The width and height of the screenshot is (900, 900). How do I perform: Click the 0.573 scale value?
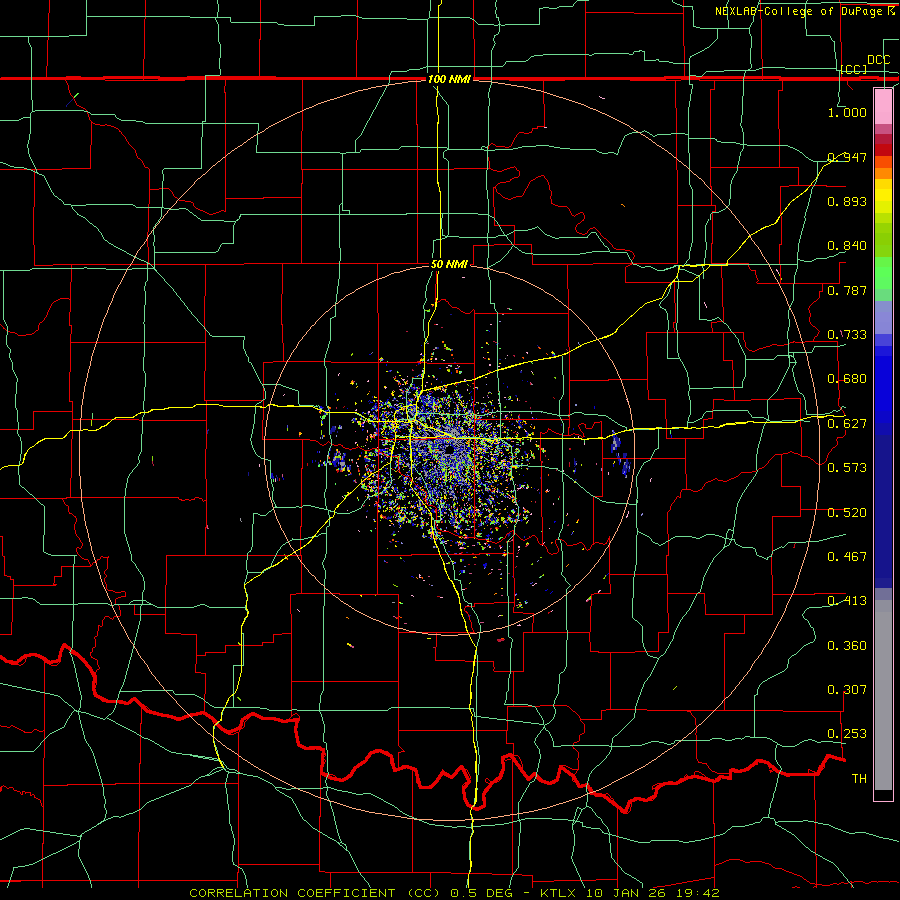(x=847, y=468)
